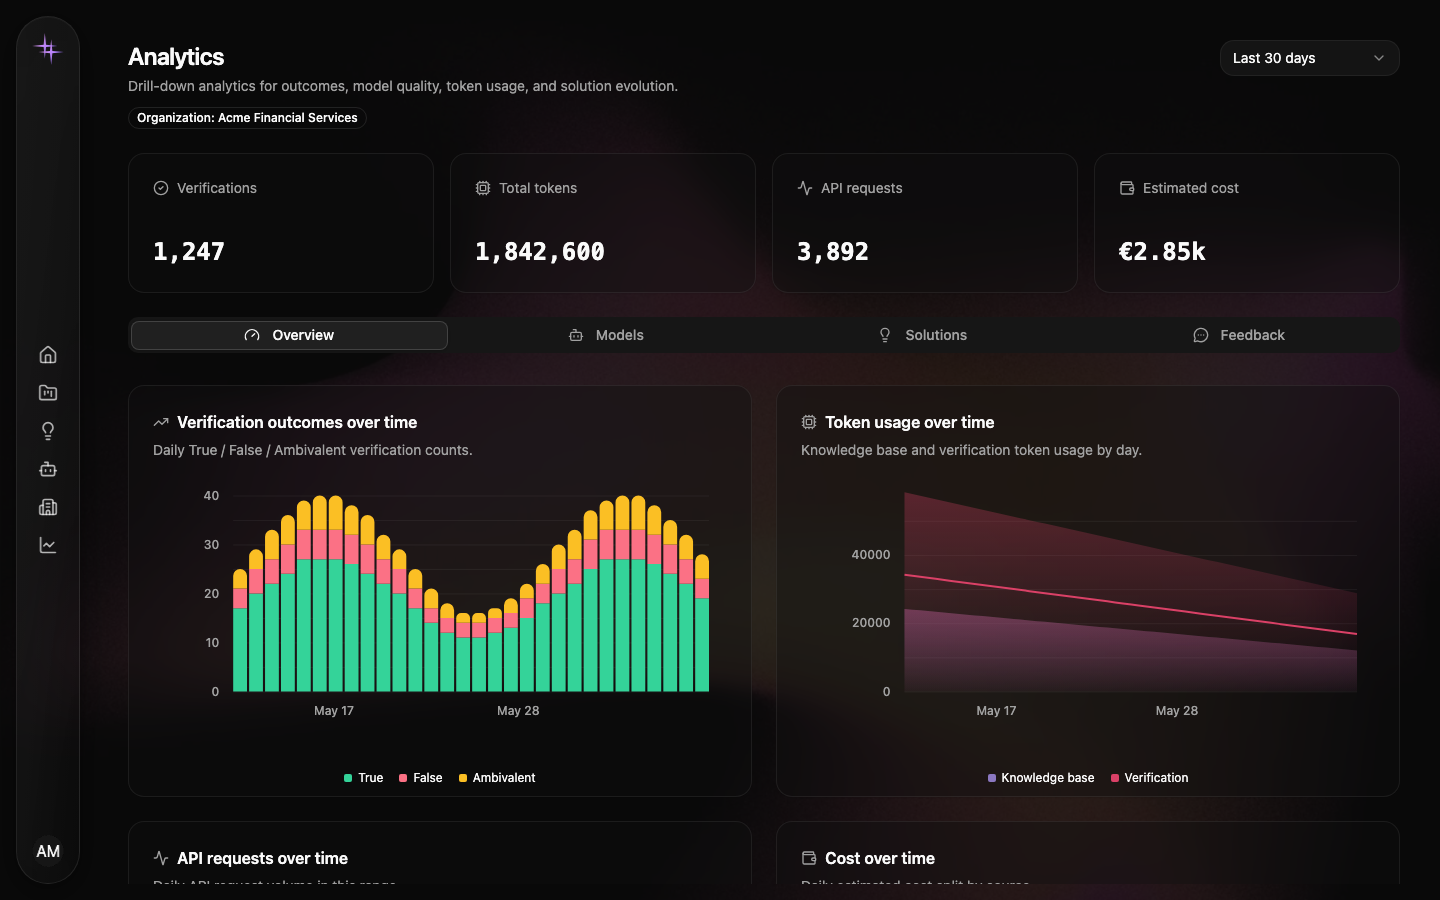This screenshot has height=900, width=1440.
Task: Click the Total tokens chip icon
Action: 483,188
